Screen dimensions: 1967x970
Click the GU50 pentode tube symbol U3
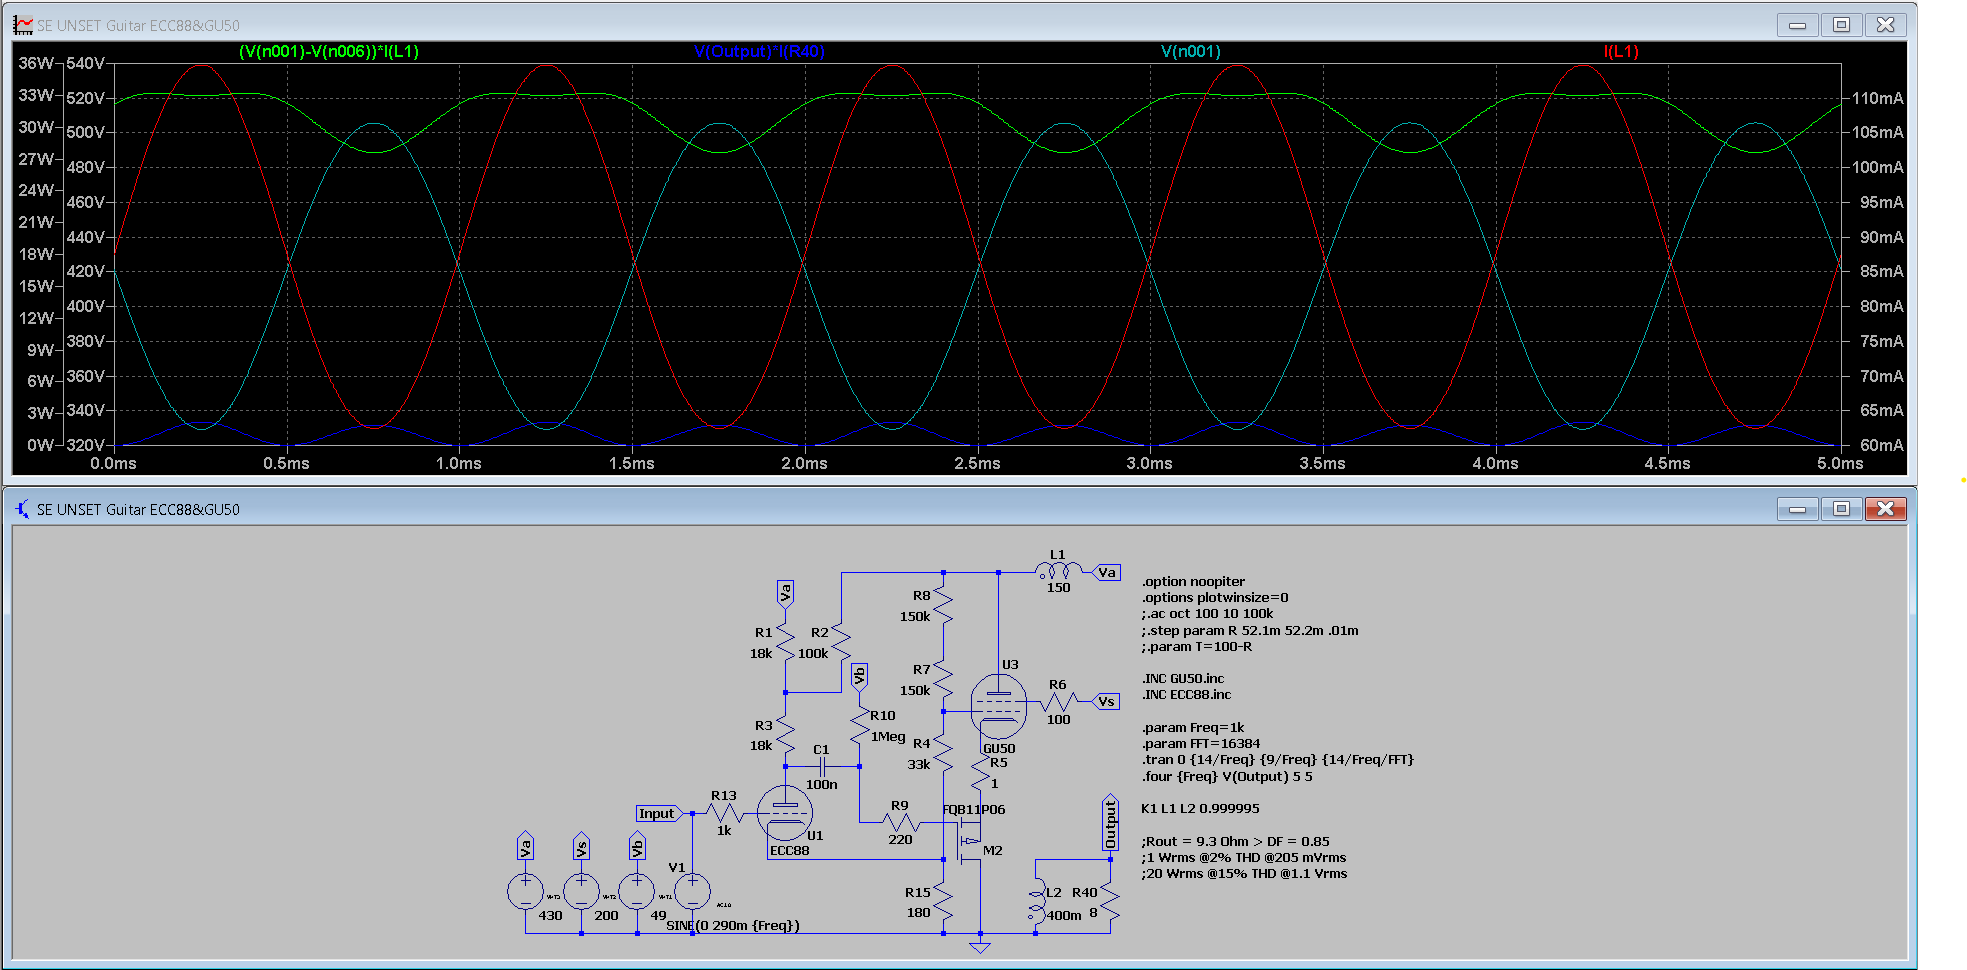998,705
